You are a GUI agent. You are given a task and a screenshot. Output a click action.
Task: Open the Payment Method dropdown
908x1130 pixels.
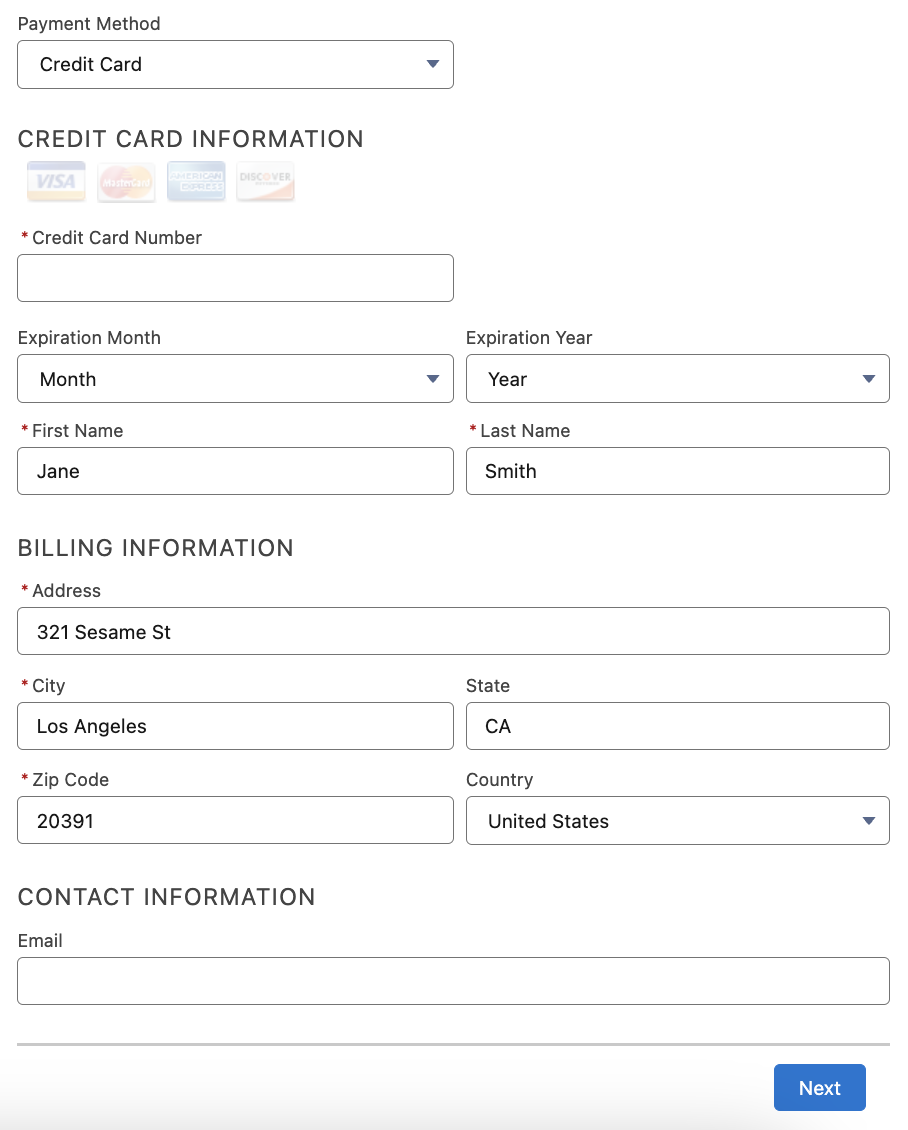pyautogui.click(x=235, y=64)
